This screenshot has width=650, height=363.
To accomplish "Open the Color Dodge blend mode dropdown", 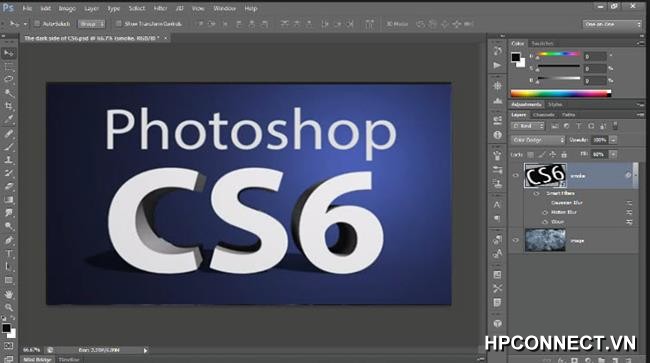I will click(x=538, y=140).
